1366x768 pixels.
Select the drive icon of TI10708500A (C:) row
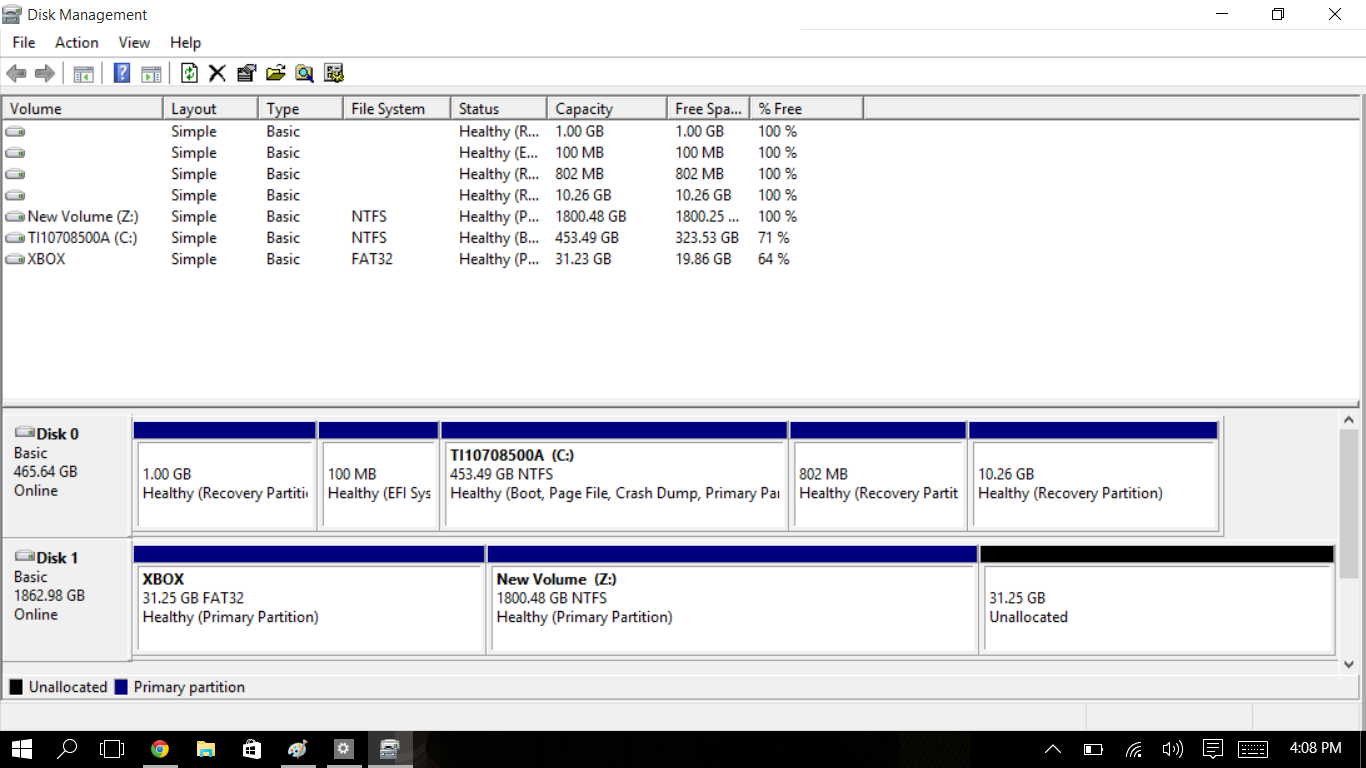point(15,238)
